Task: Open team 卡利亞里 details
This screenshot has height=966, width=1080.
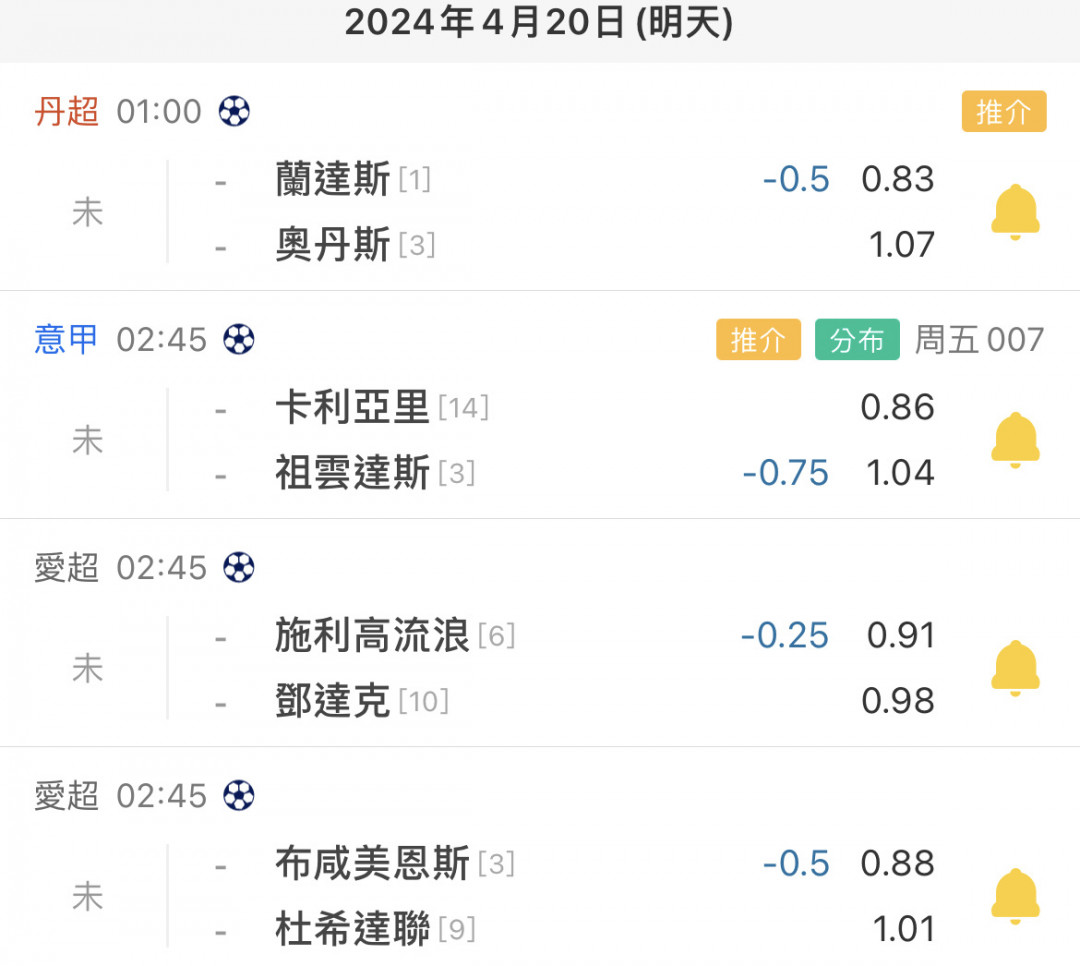Action: (352, 407)
